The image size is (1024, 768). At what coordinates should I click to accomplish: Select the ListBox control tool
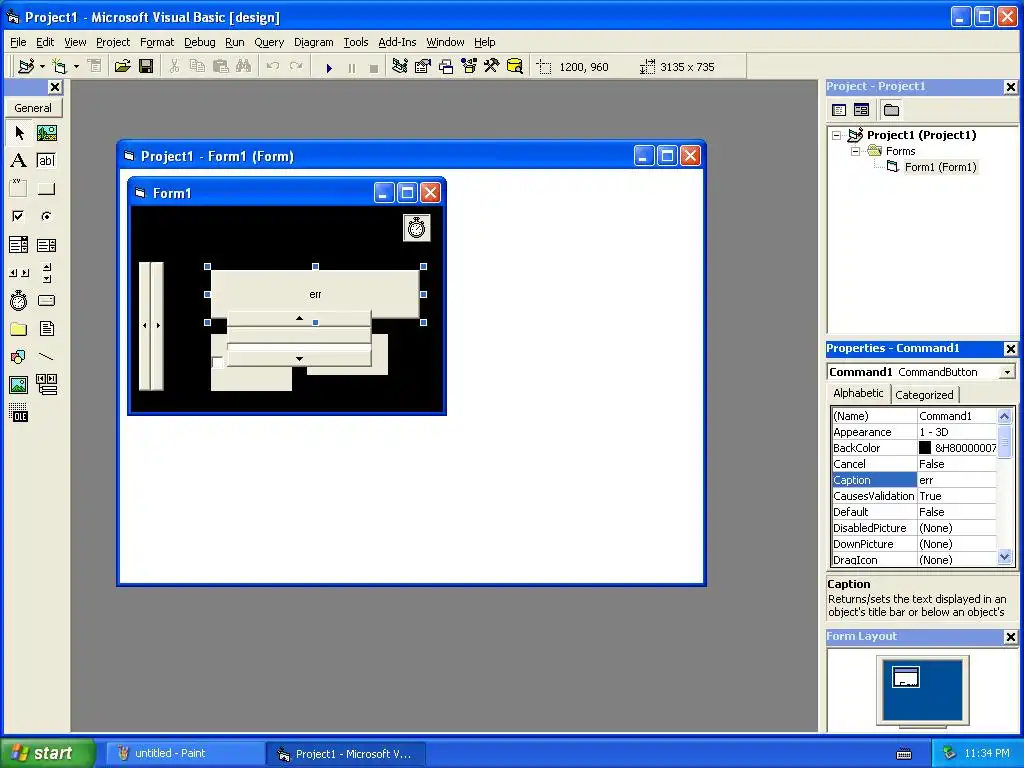pyautogui.click(x=46, y=245)
